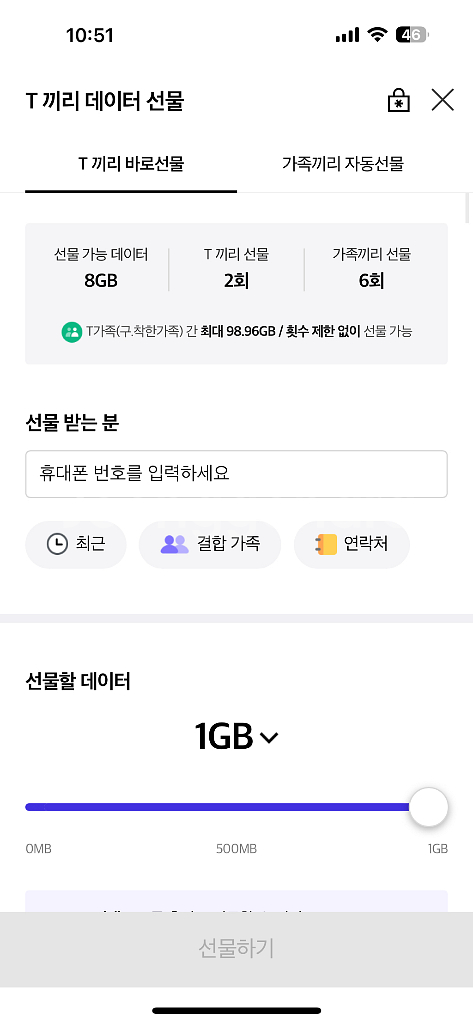Switch to T 끼리 바로선물 tab
The image size is (473, 1024).
pyautogui.click(x=131, y=163)
